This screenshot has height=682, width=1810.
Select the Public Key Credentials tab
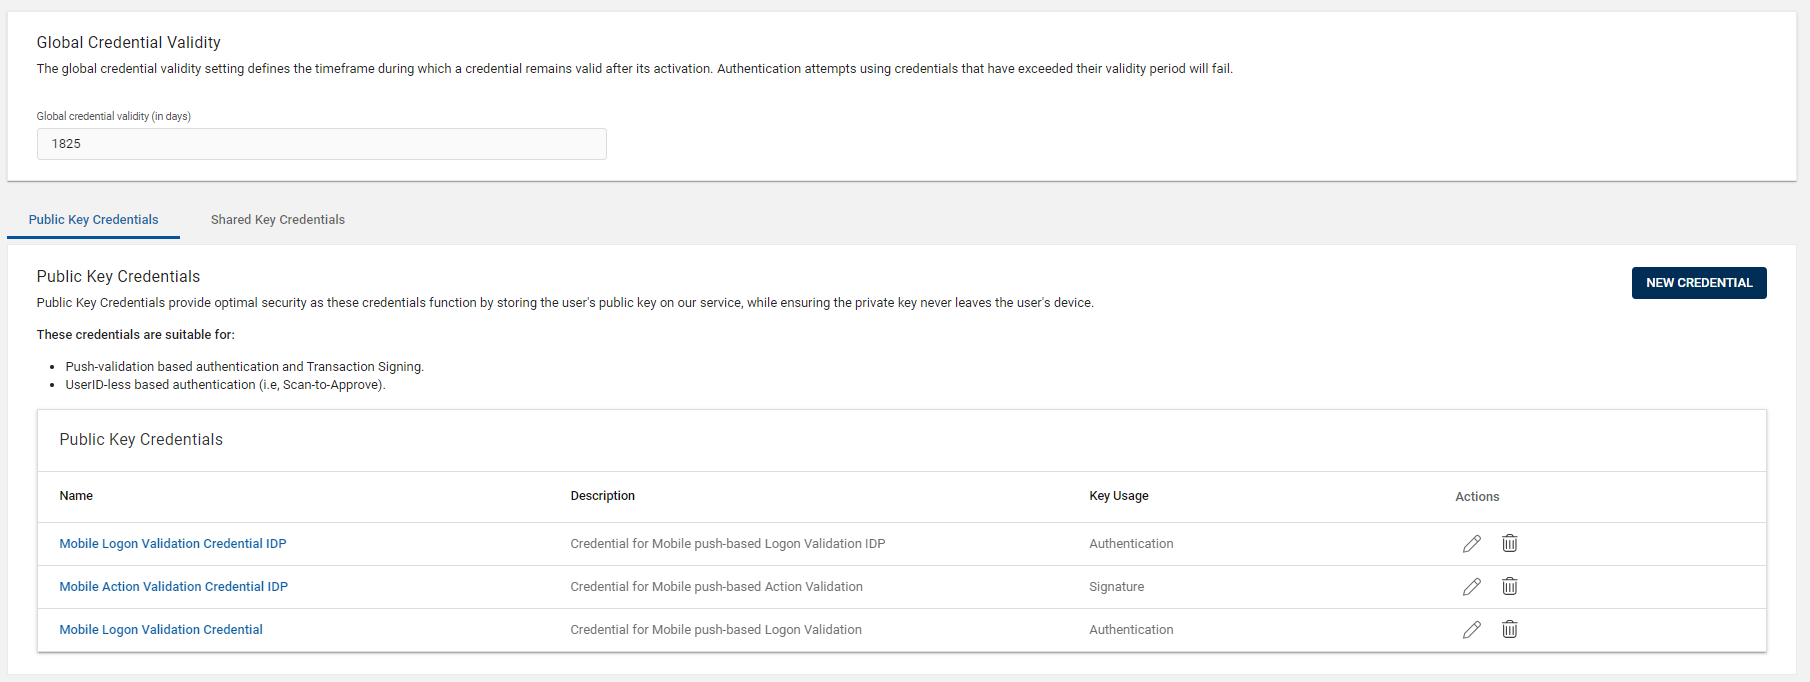(93, 220)
